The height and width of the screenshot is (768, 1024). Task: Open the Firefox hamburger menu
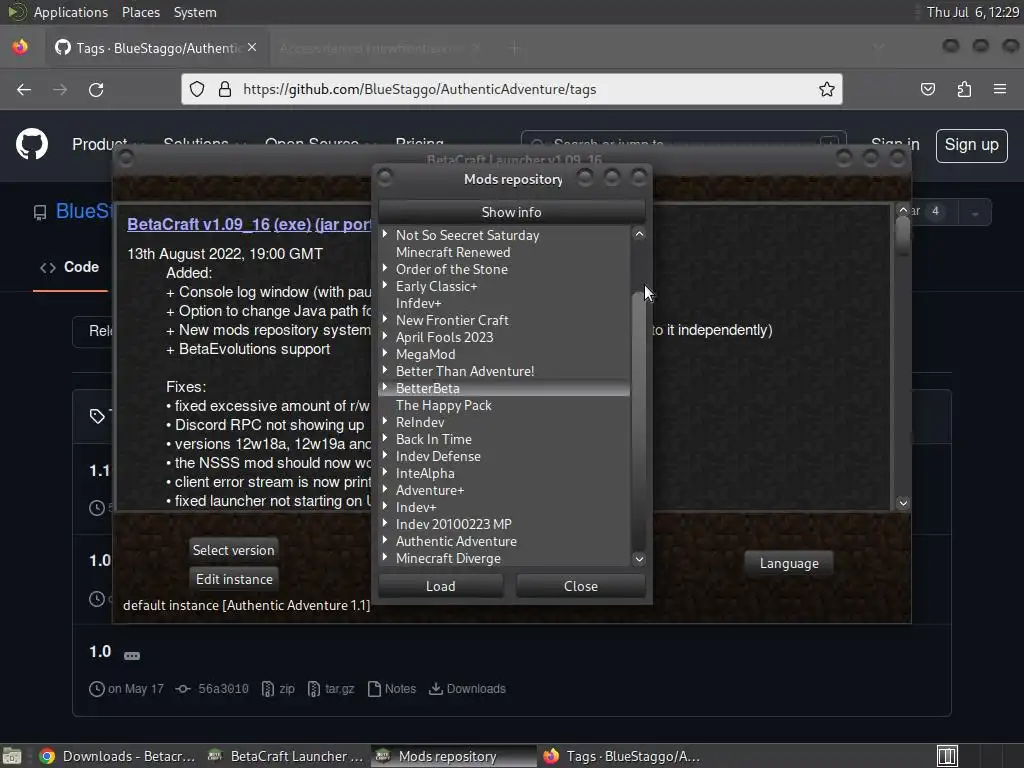coord(1000,89)
